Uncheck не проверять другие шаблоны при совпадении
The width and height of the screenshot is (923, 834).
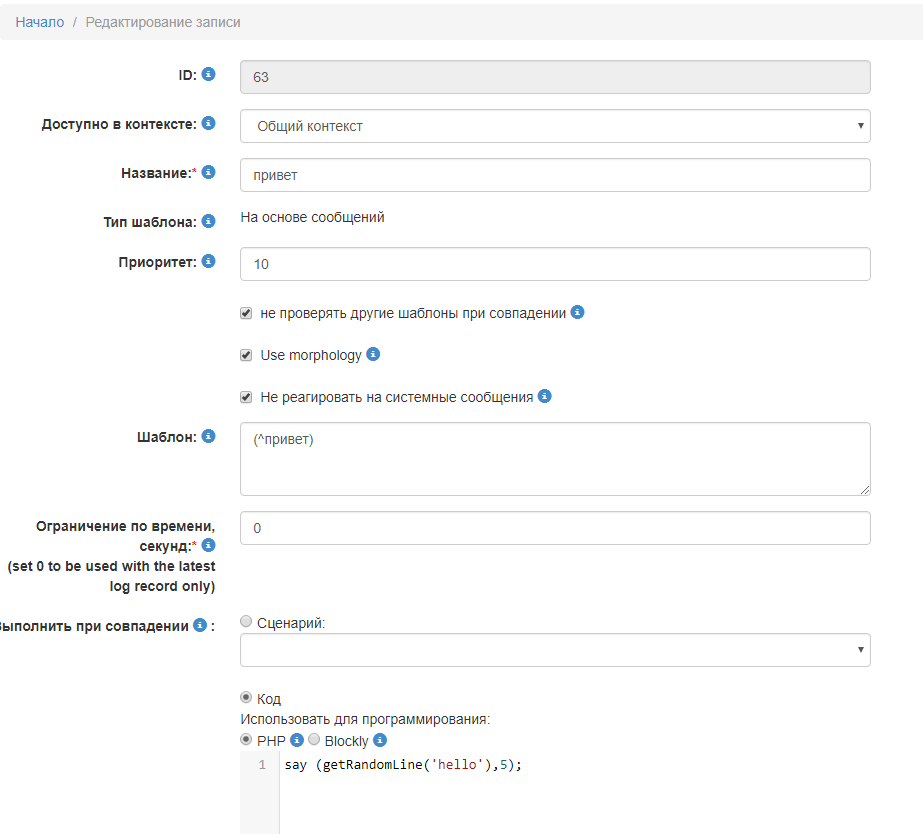(x=245, y=312)
